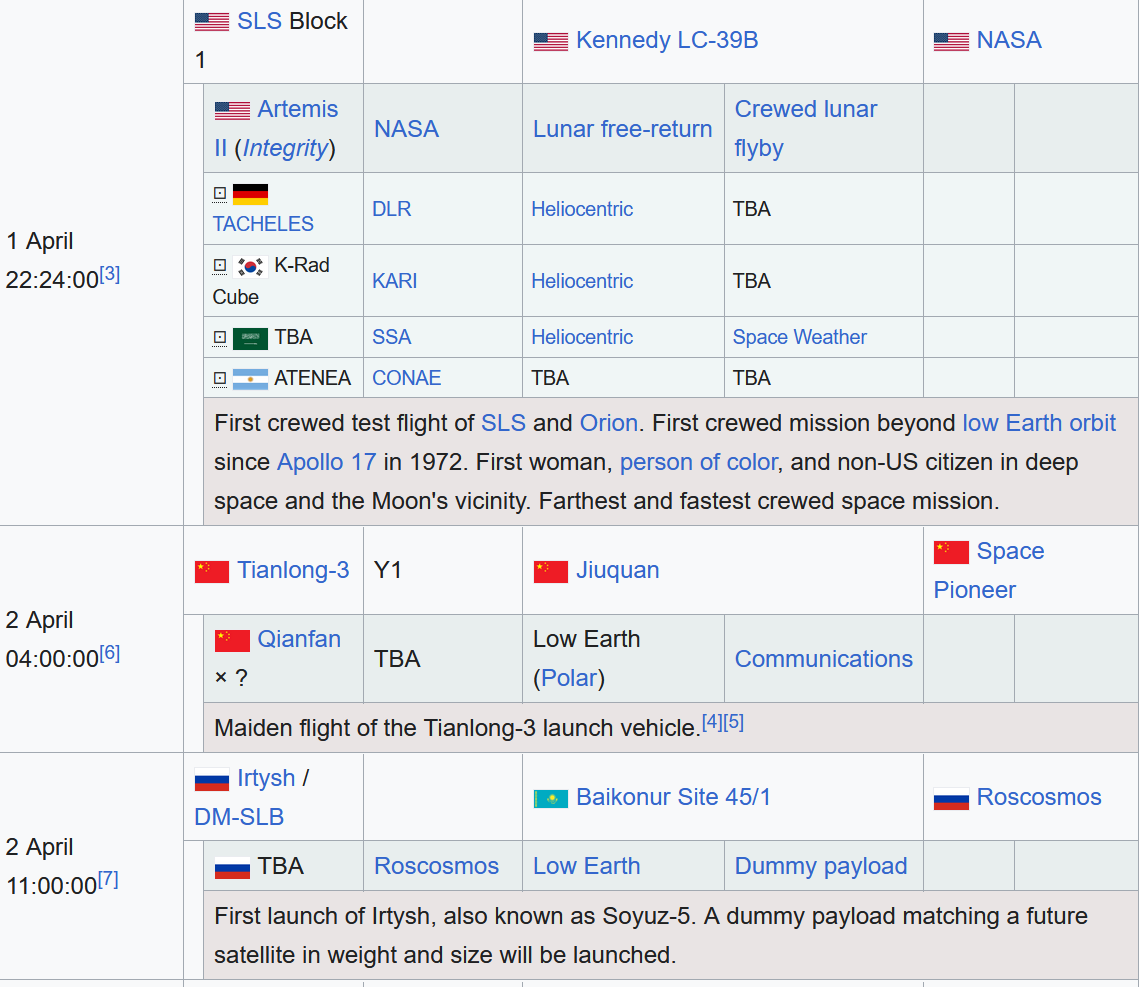Open the person of color link
Screen dimensions: 1139x987
pos(698,463)
